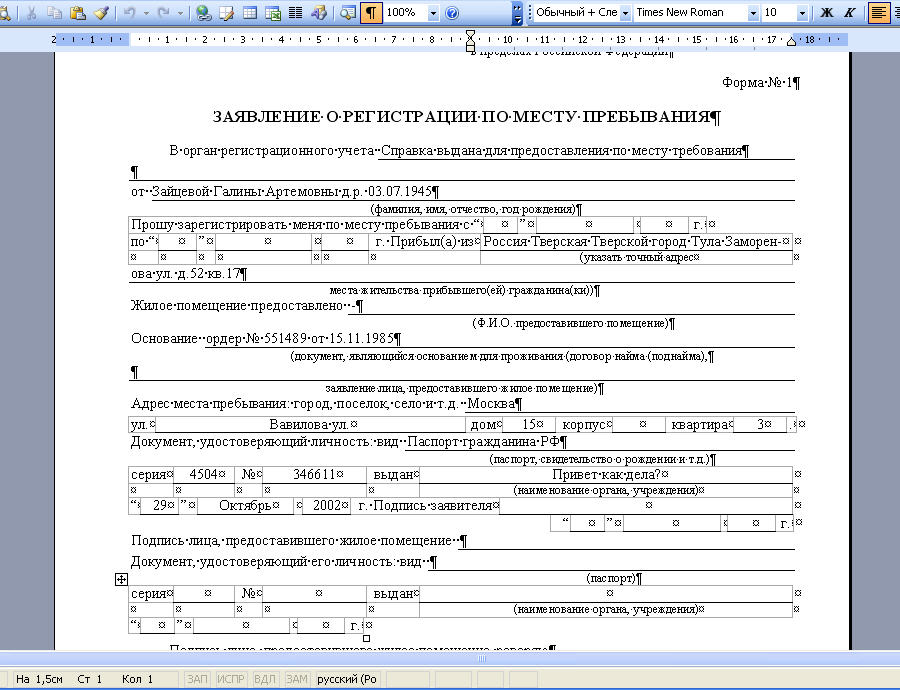Open Tables and Borders toolbar icon
900x690 pixels.
[227, 13]
